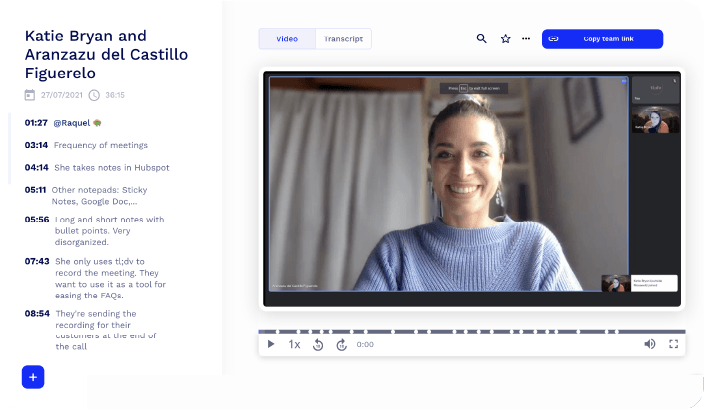704x410 pixels.
Task: Open the three-dot more options menu
Action: 526,39
